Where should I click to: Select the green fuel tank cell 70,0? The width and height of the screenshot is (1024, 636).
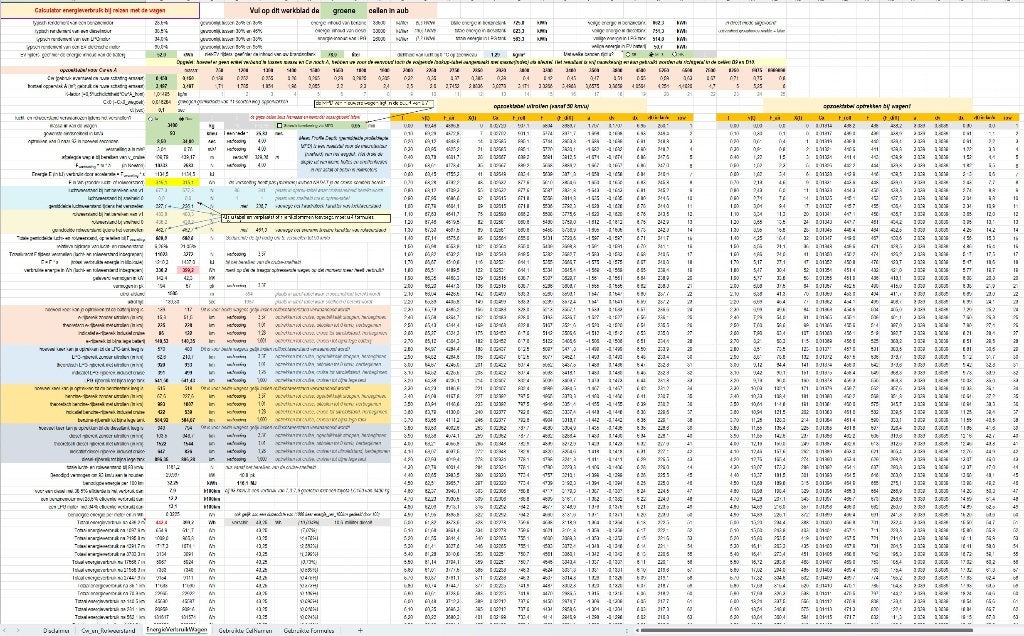pyautogui.click(x=332, y=54)
